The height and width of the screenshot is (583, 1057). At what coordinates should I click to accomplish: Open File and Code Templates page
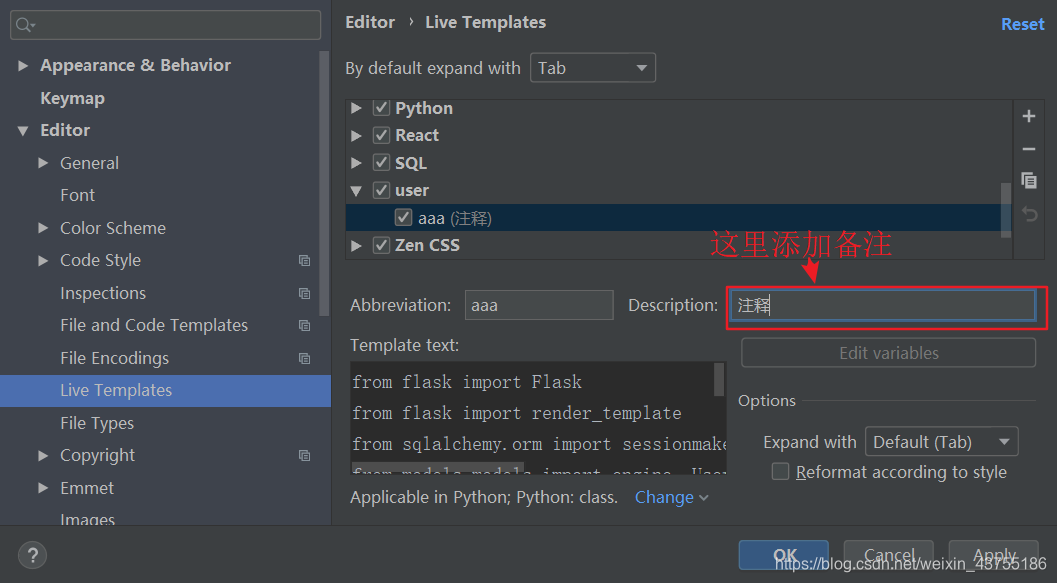tap(154, 326)
